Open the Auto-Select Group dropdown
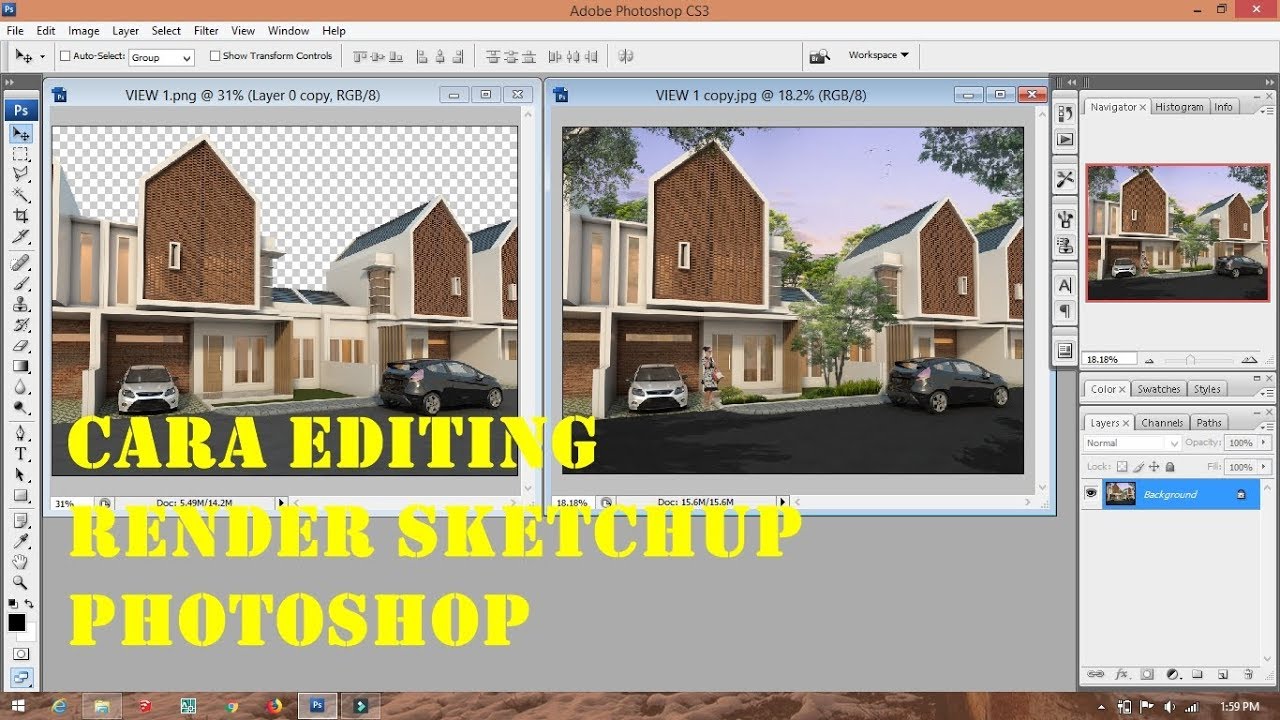 coord(161,58)
